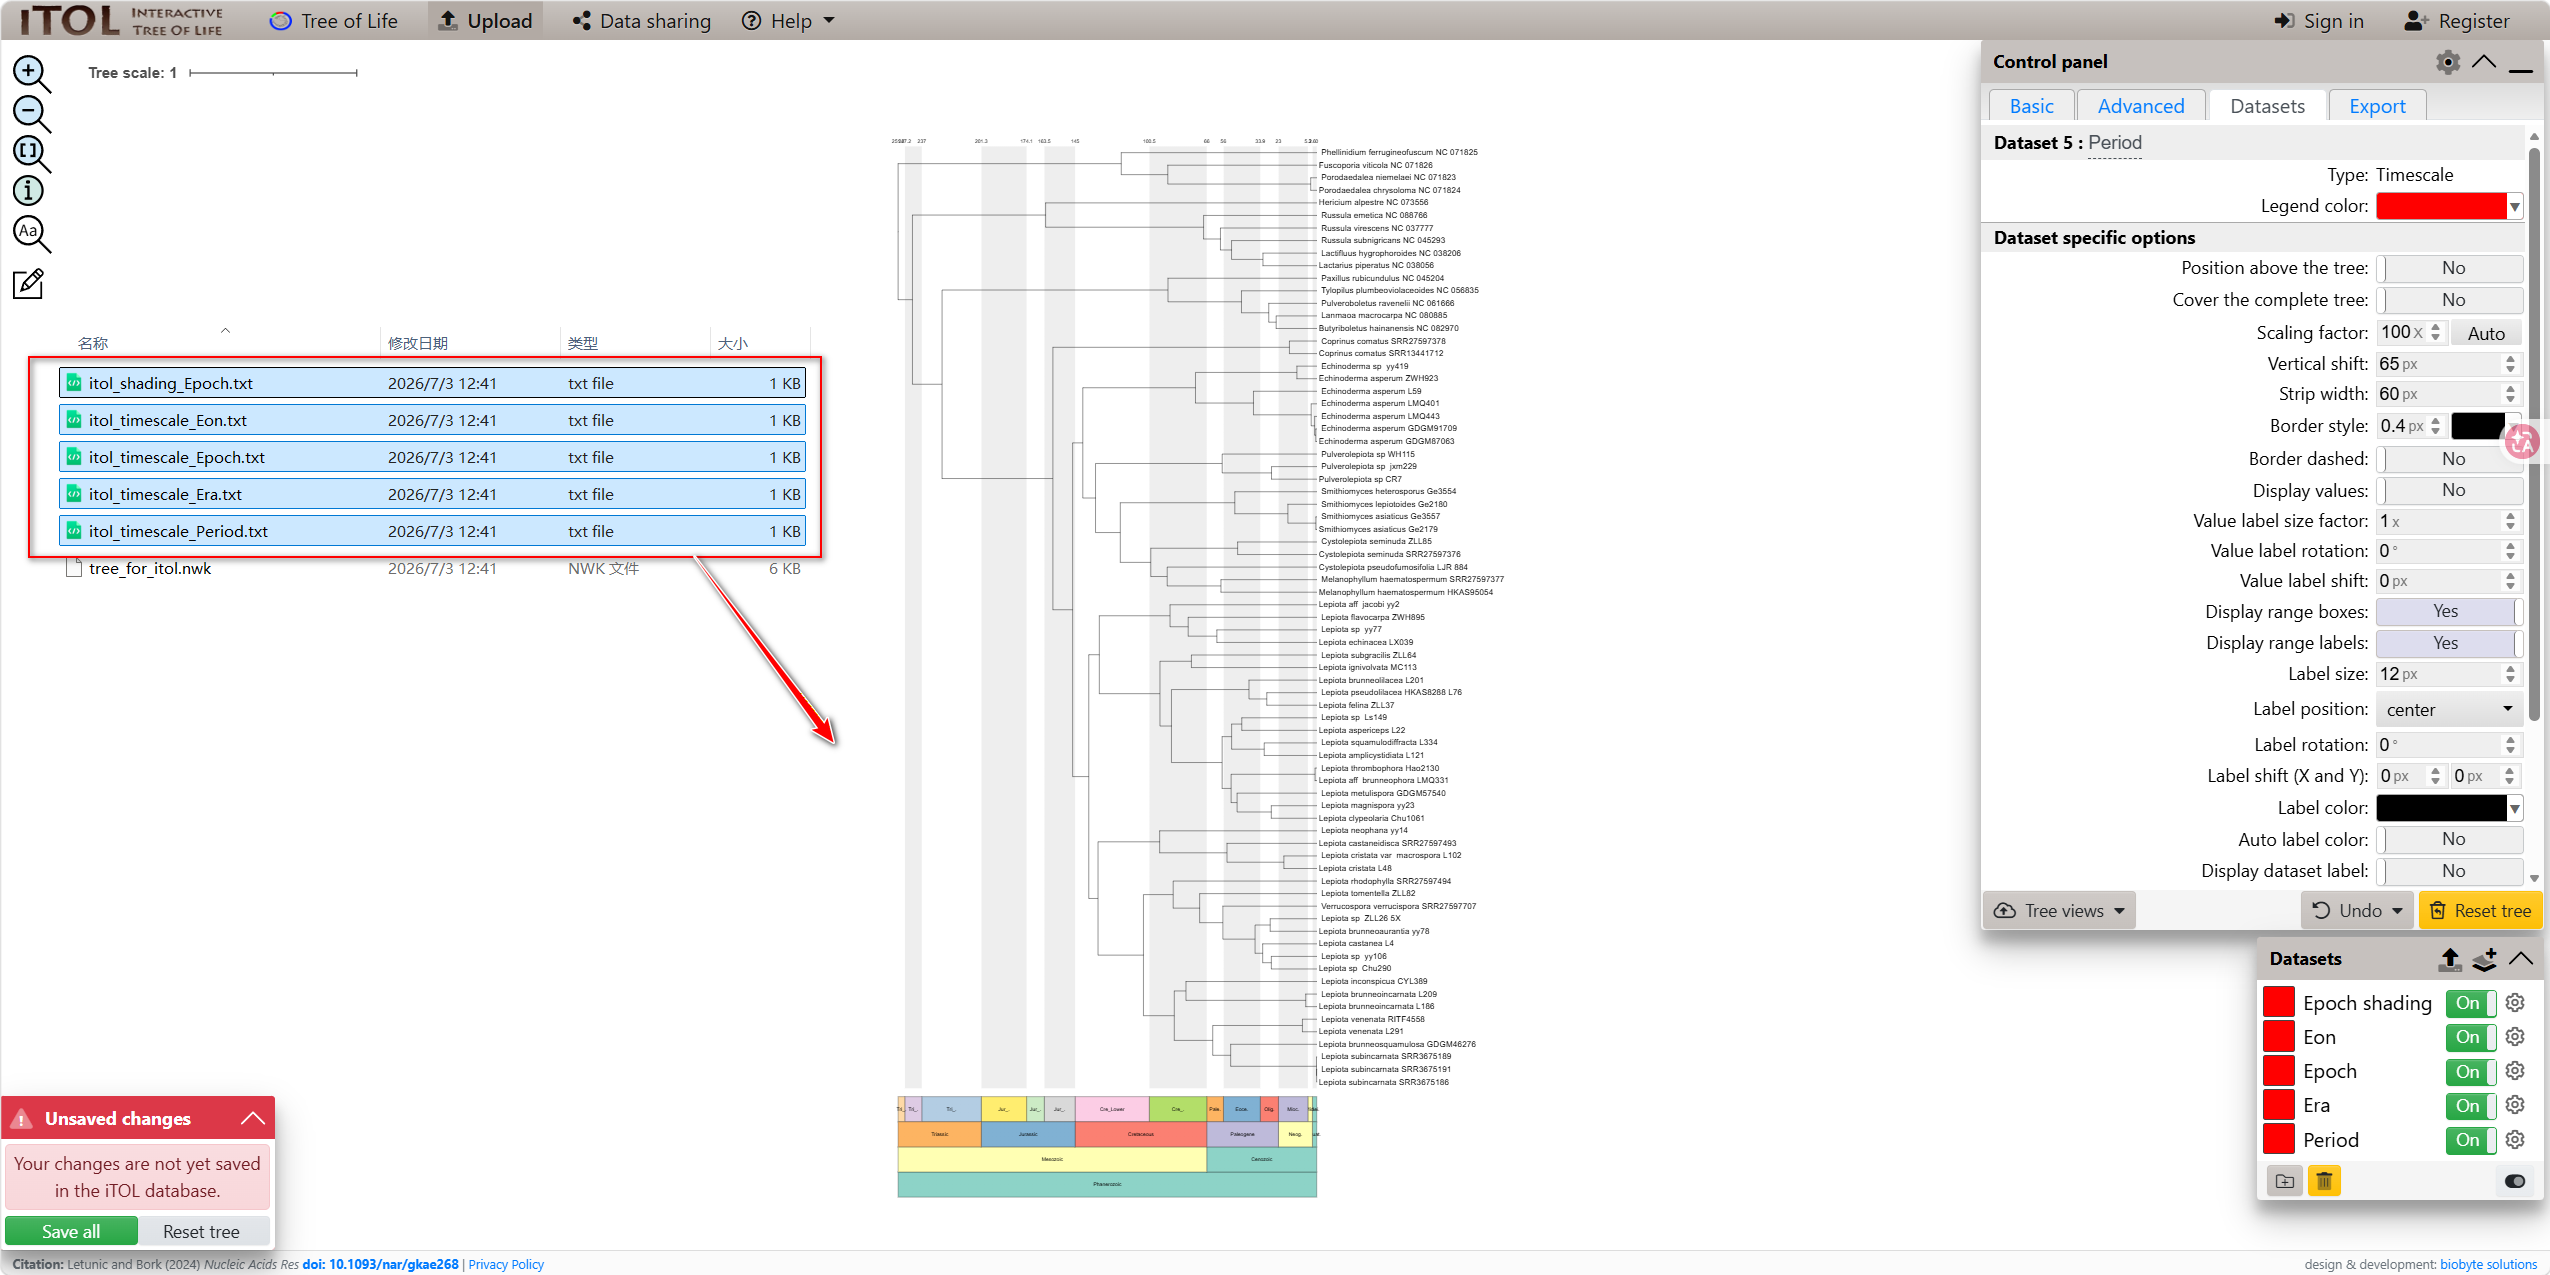Turn off the Period dataset
This screenshot has height=1275, width=2550.
pyautogui.click(x=2471, y=1140)
